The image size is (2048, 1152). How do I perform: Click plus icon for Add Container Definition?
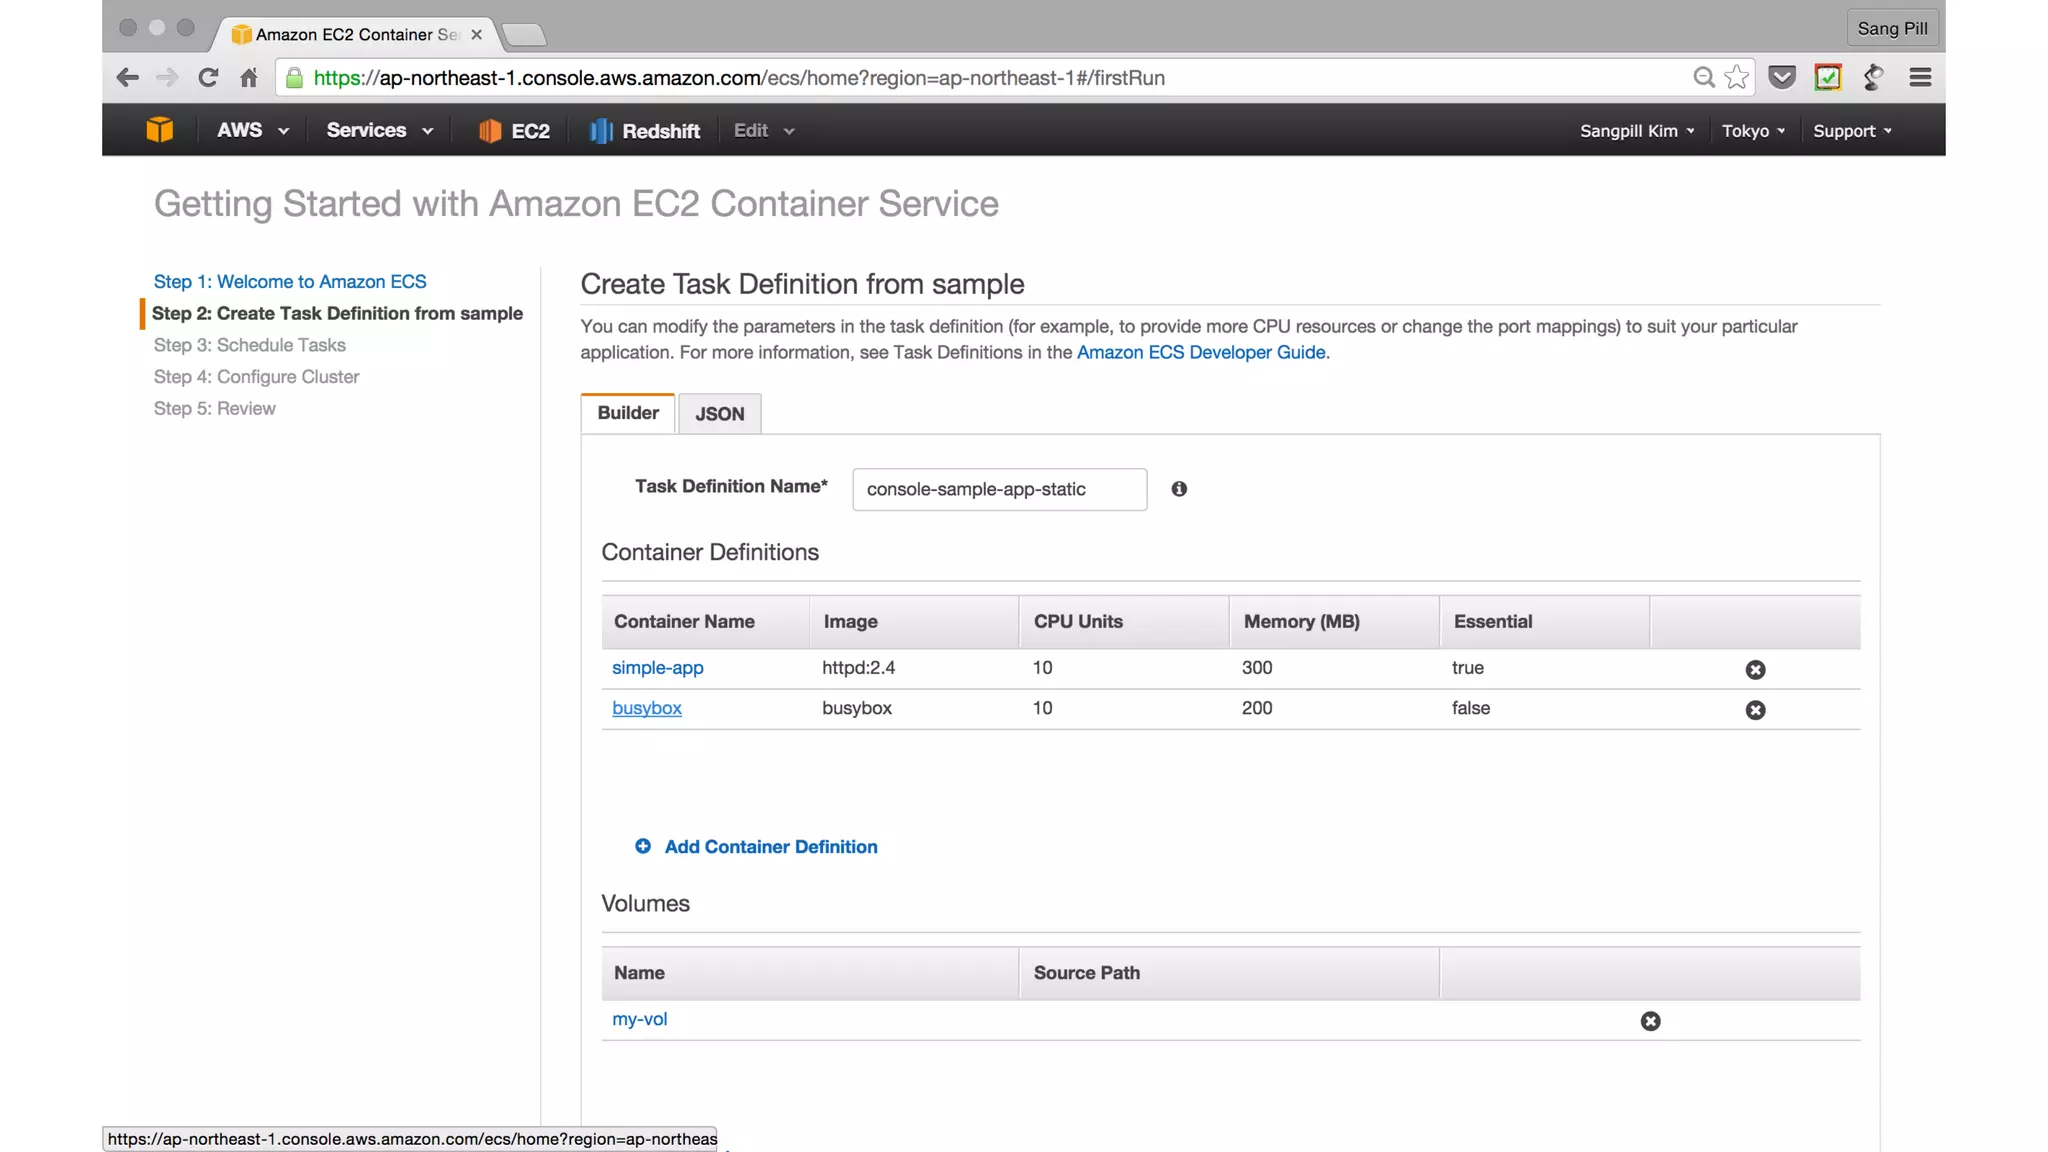[x=643, y=846]
